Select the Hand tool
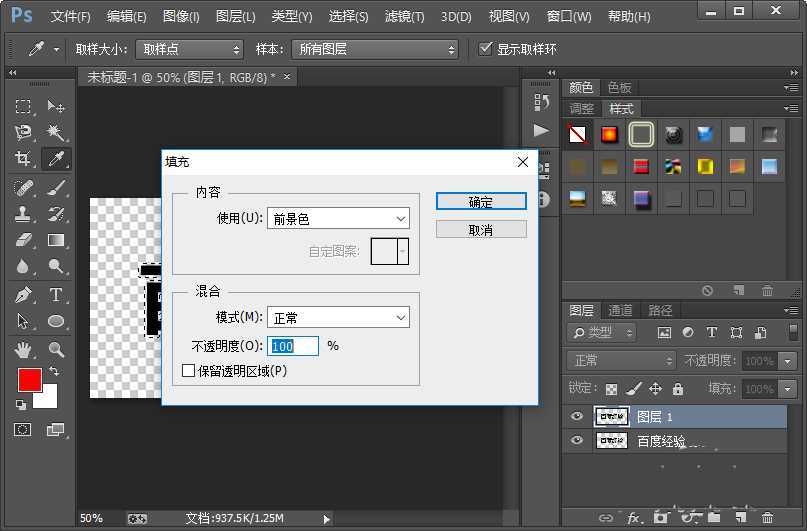 click(23, 349)
